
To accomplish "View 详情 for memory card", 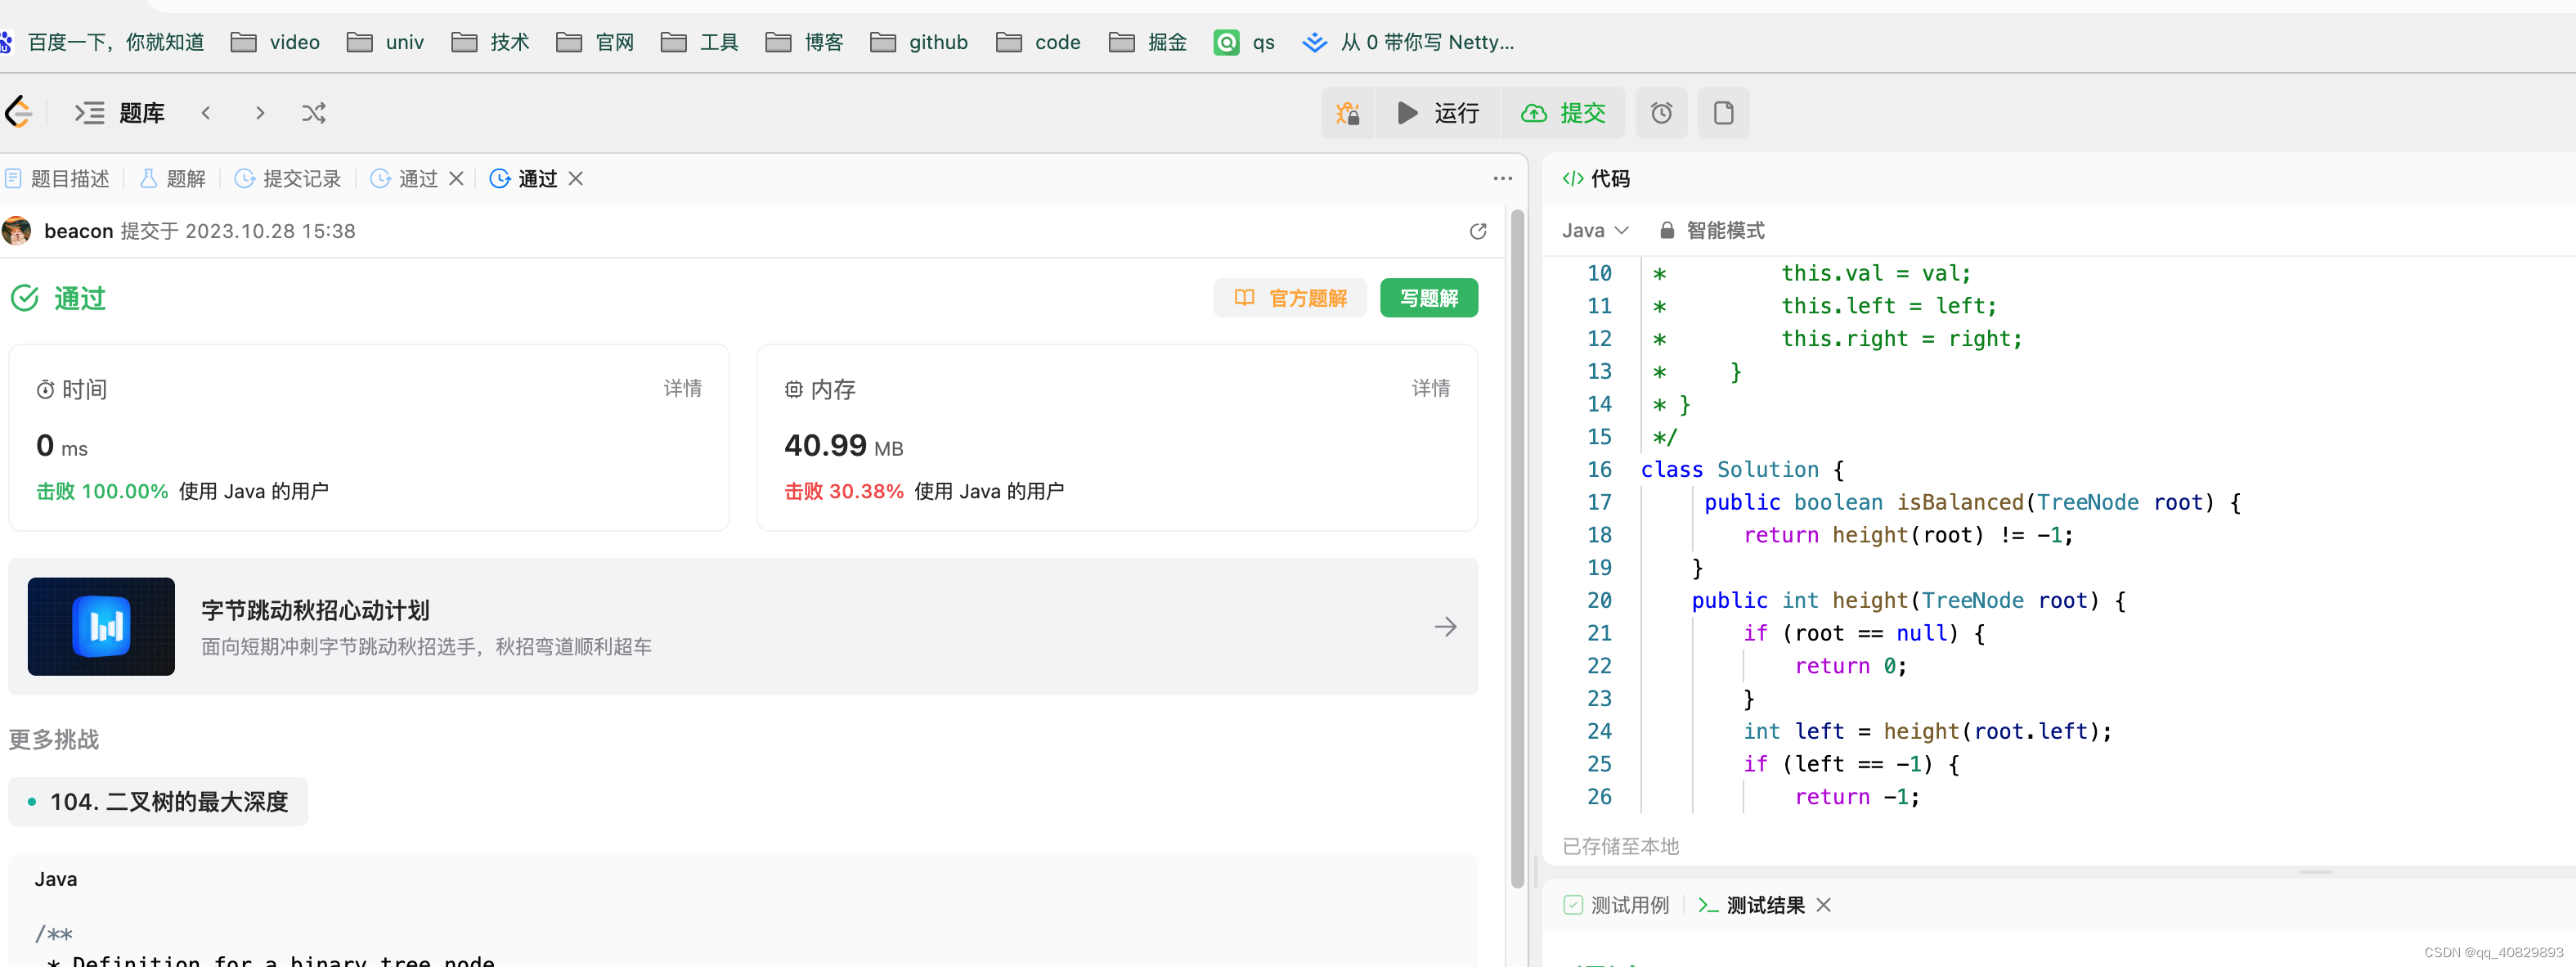I will coord(1431,388).
